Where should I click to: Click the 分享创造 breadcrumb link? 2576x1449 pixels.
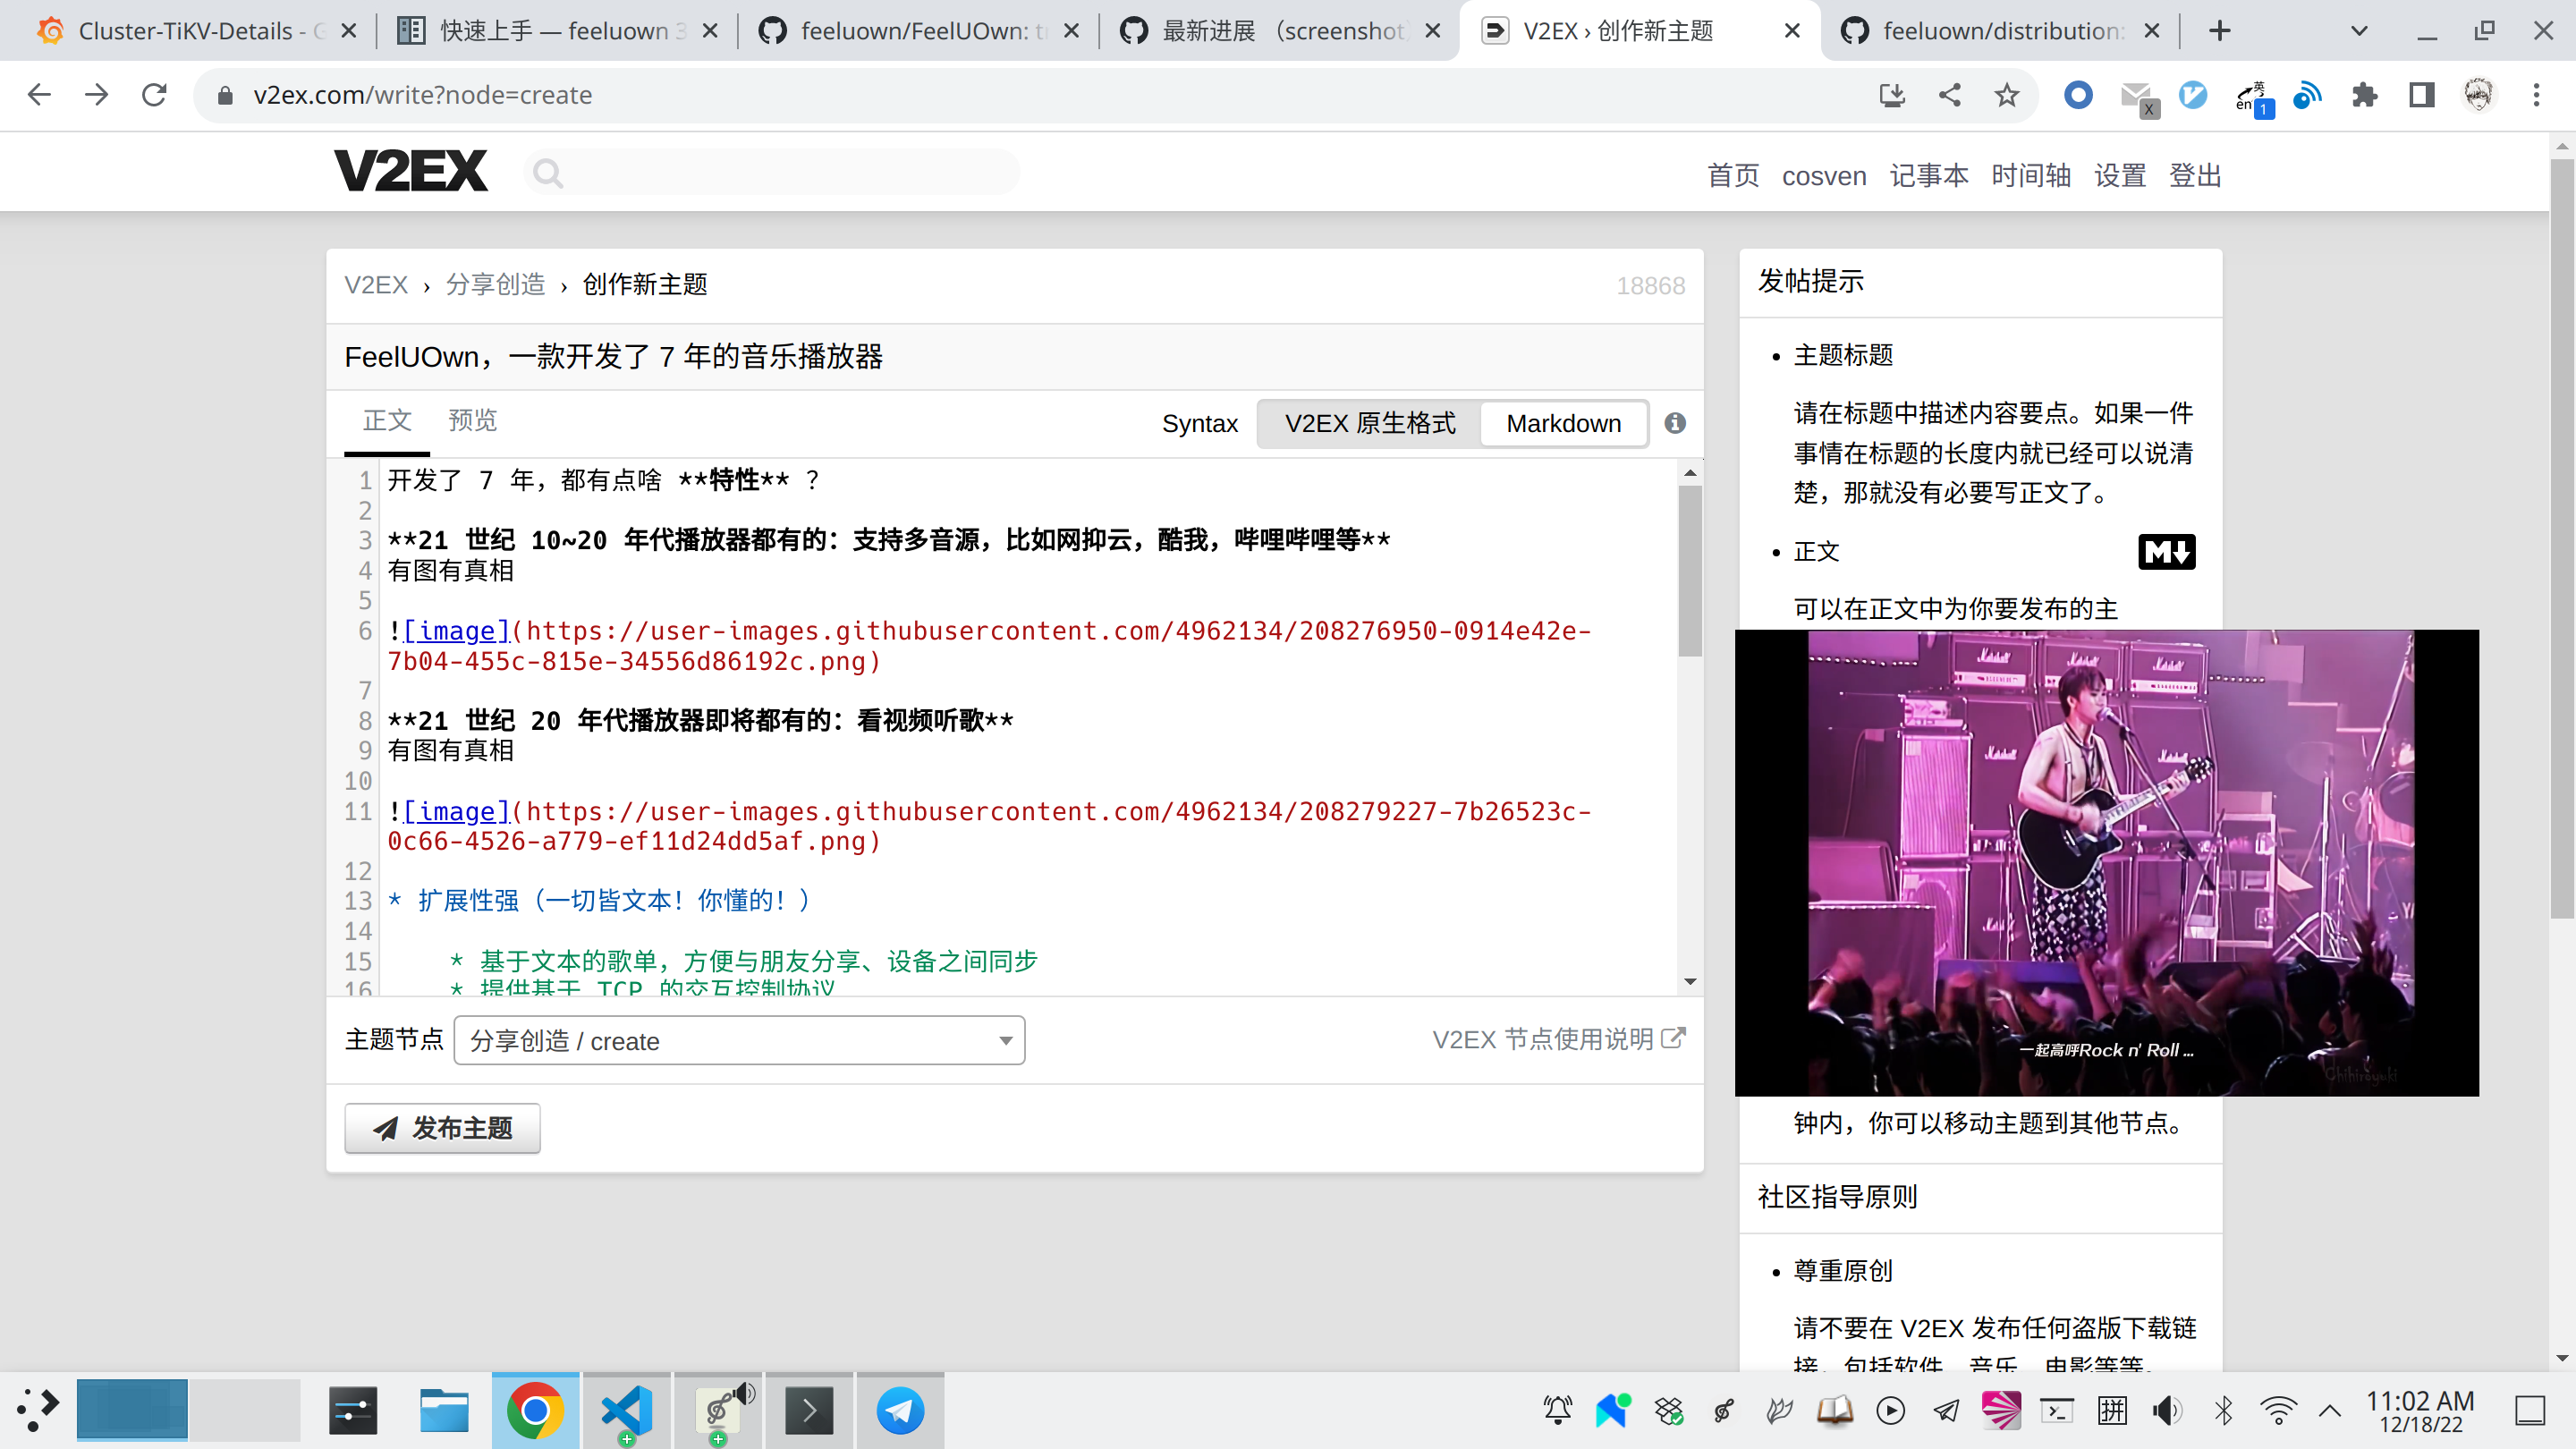click(495, 285)
